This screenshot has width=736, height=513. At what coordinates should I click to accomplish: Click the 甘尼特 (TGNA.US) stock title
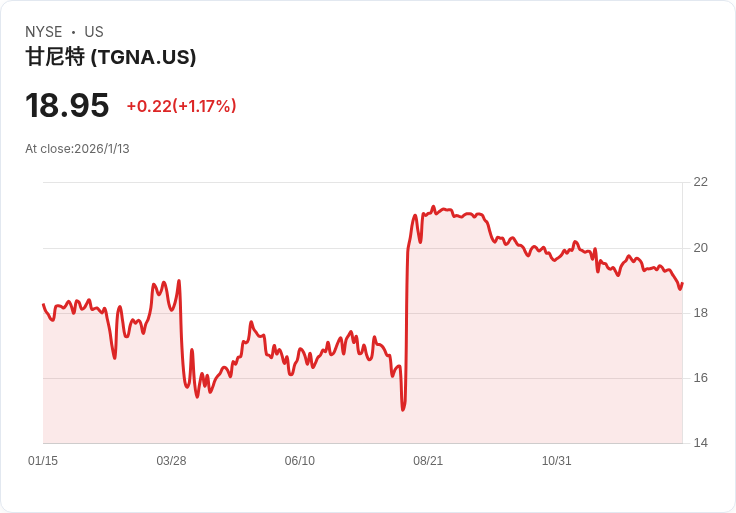(111, 57)
